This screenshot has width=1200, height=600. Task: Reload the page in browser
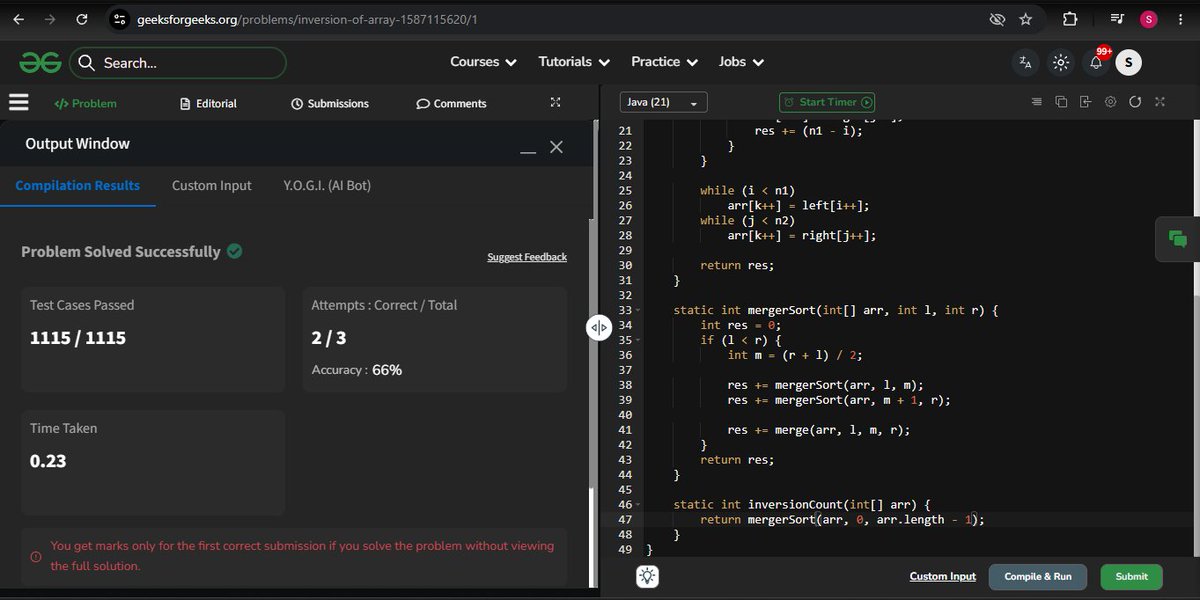[82, 19]
